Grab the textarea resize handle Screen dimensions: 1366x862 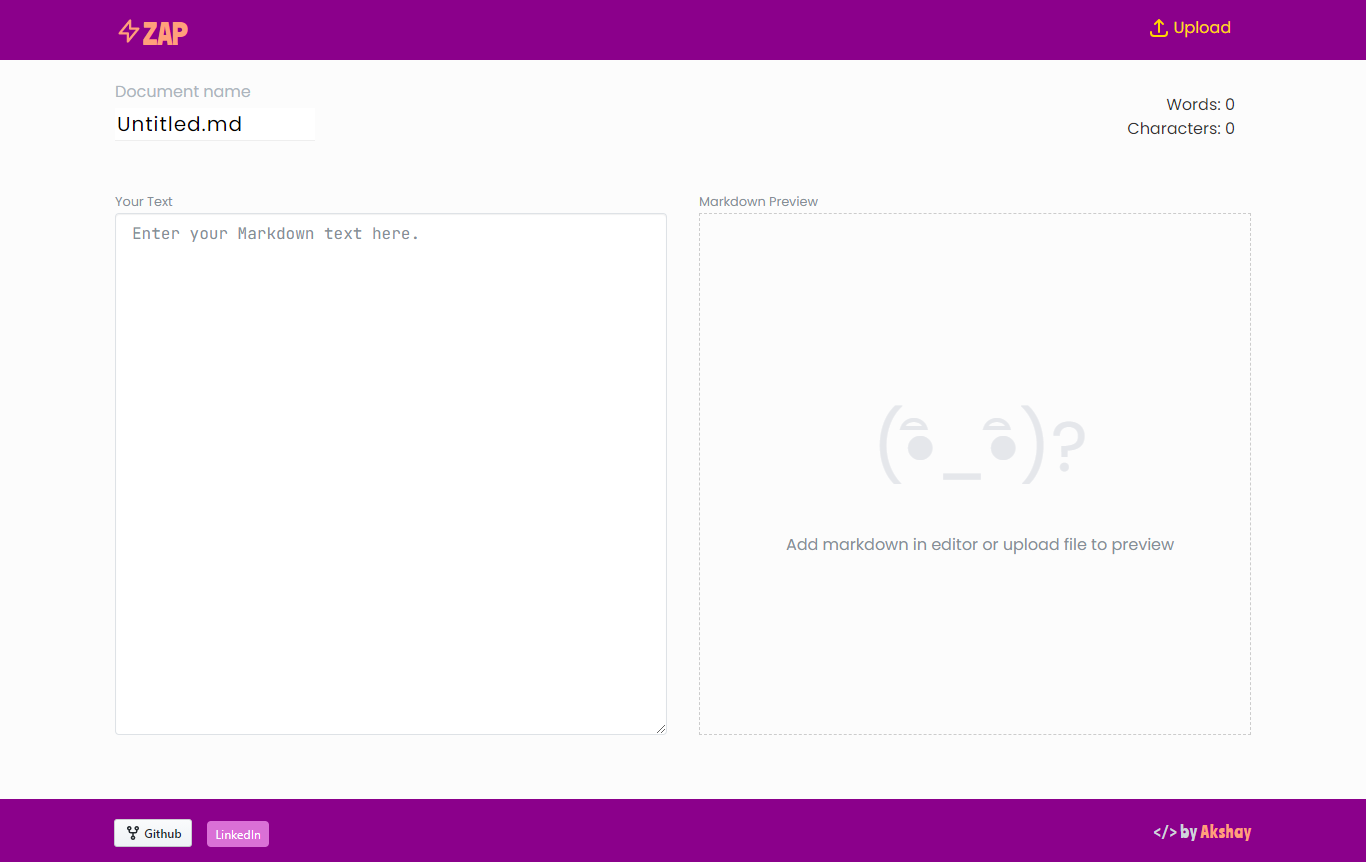point(661,729)
